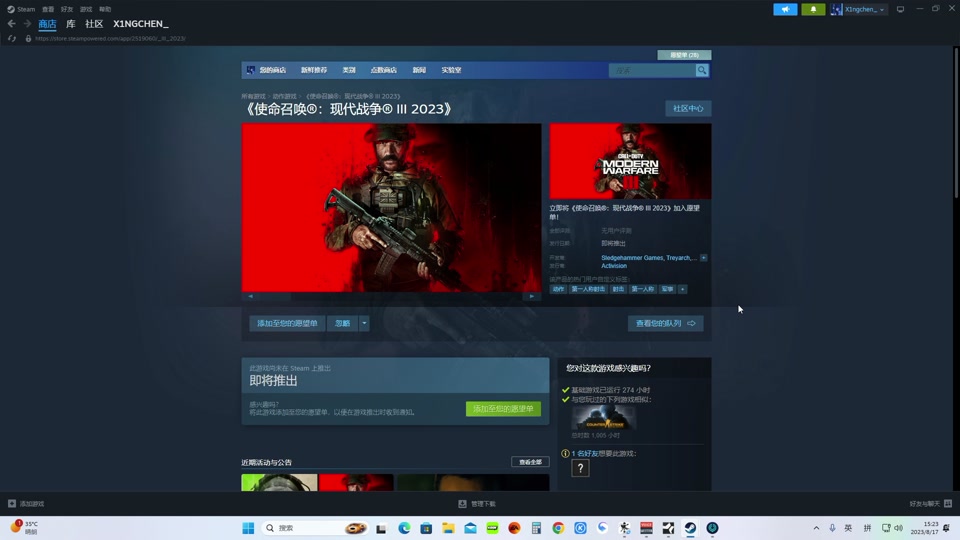Open the Calculator taskbar icon
Screen dimensions: 960x540
pos(536,528)
